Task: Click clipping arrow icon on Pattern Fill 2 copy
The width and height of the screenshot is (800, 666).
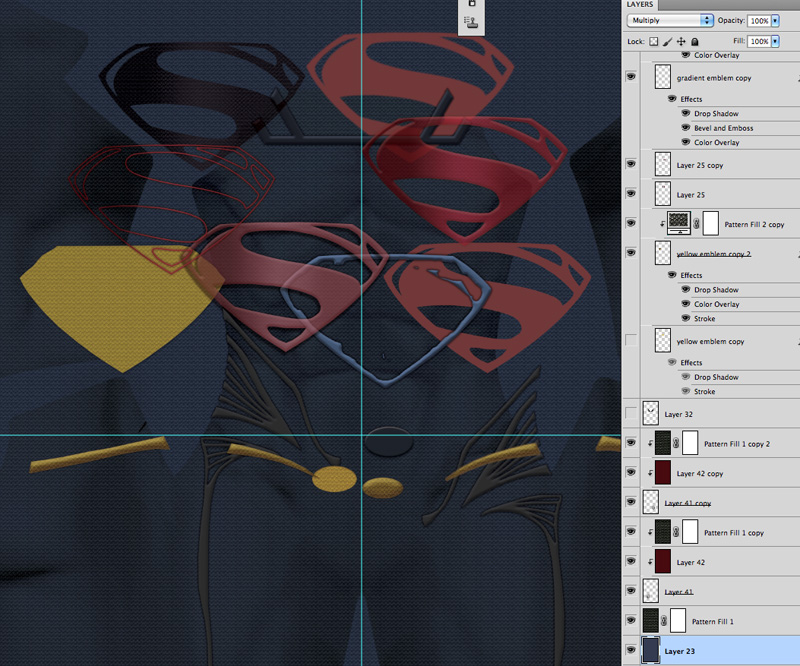Action: pyautogui.click(x=662, y=224)
